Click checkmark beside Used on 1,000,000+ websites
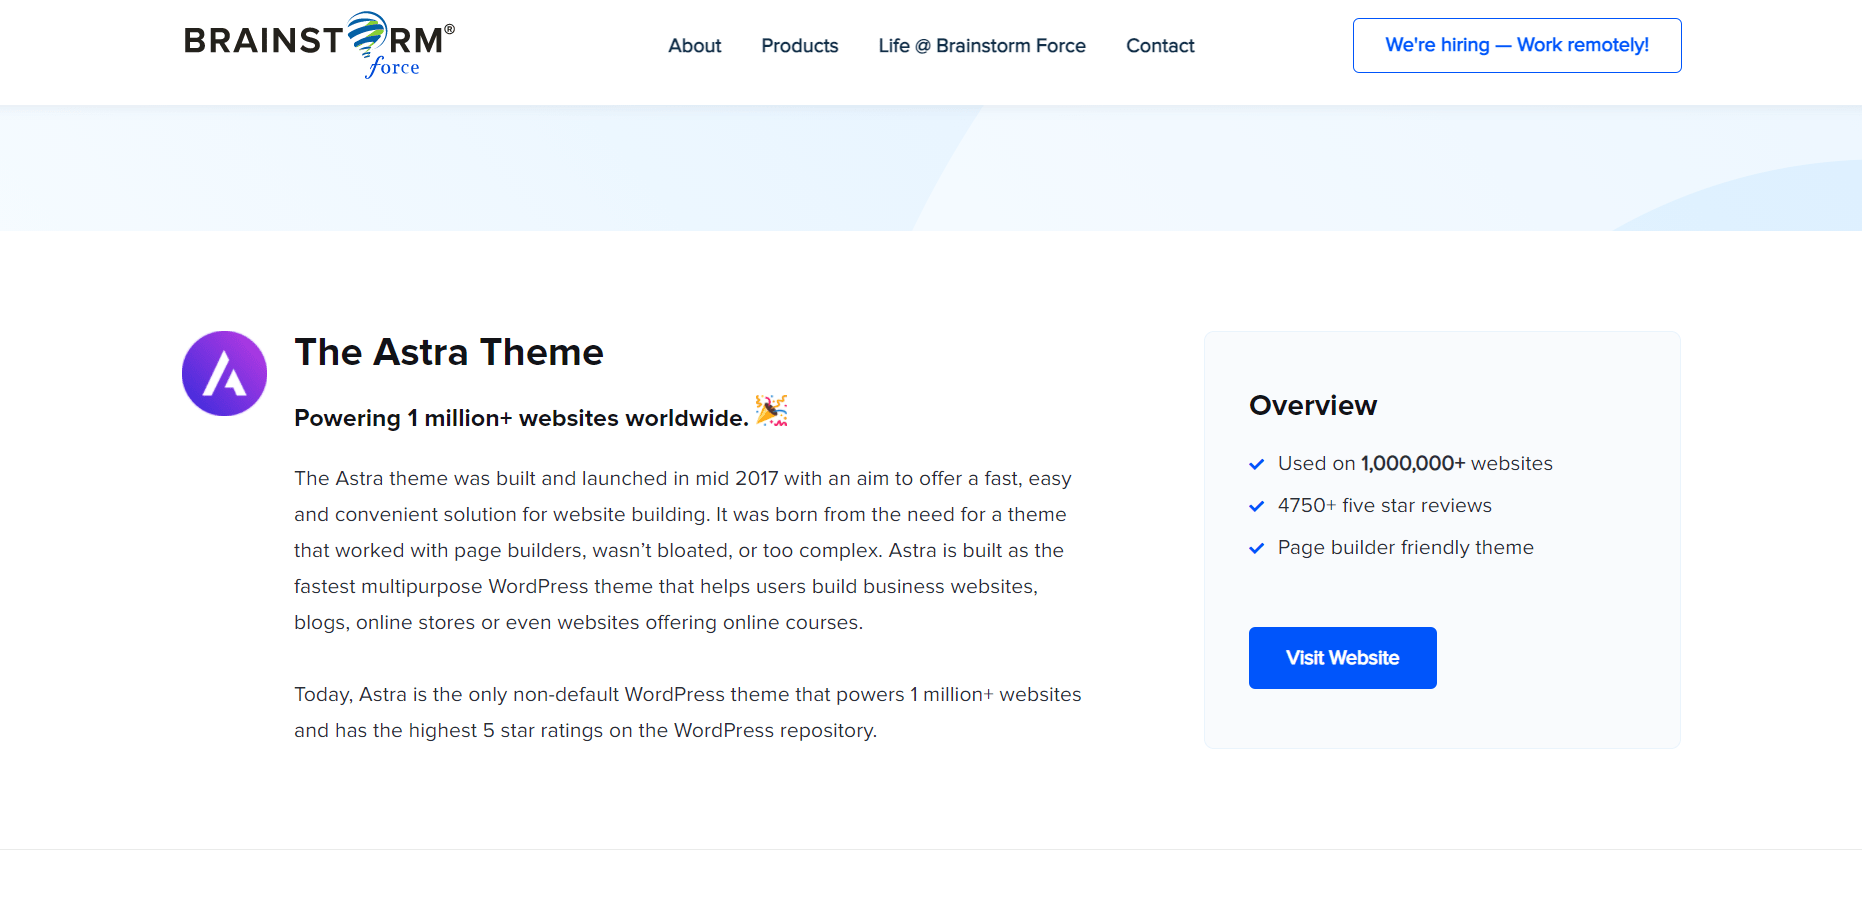The width and height of the screenshot is (1862, 900). point(1257,464)
